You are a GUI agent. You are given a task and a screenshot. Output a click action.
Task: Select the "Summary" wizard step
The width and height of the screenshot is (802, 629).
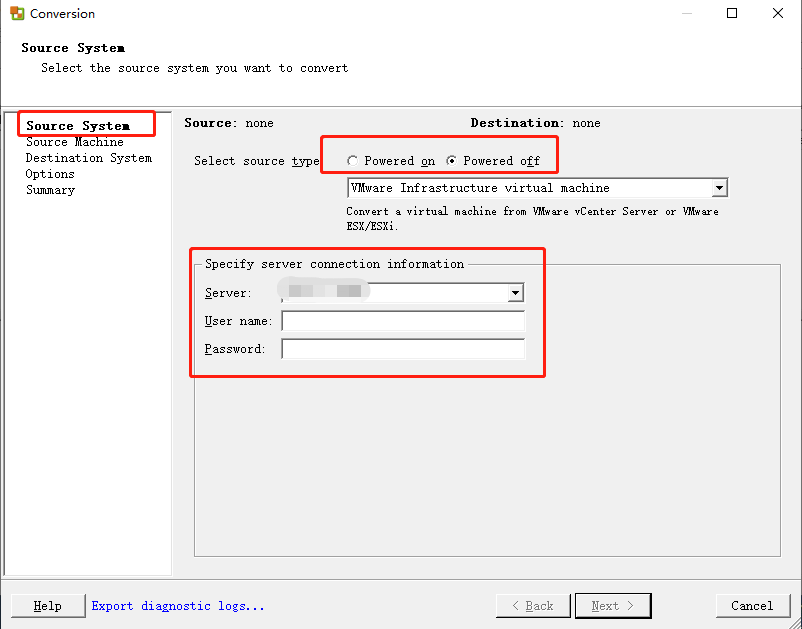coord(50,189)
